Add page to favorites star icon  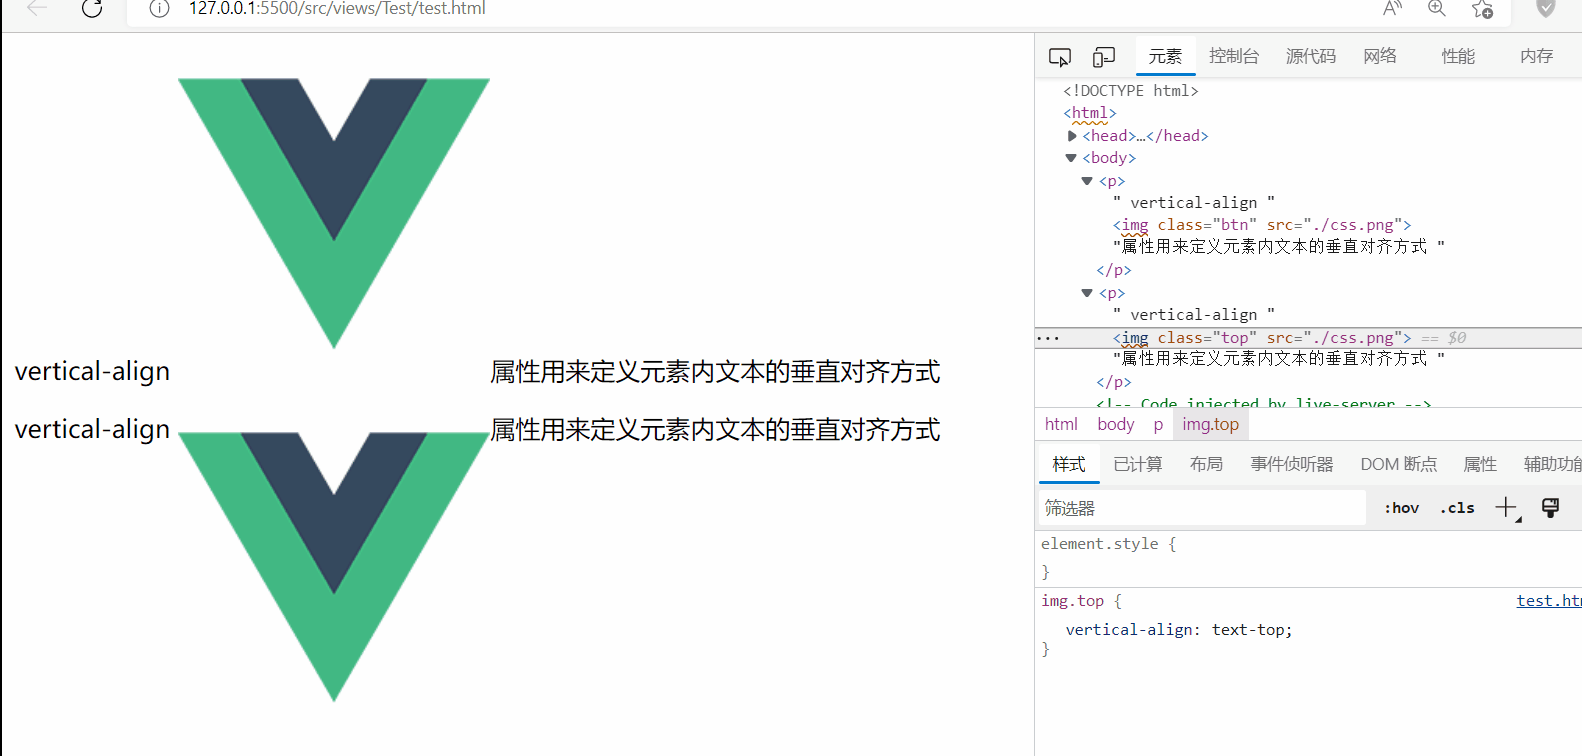pos(1482,8)
